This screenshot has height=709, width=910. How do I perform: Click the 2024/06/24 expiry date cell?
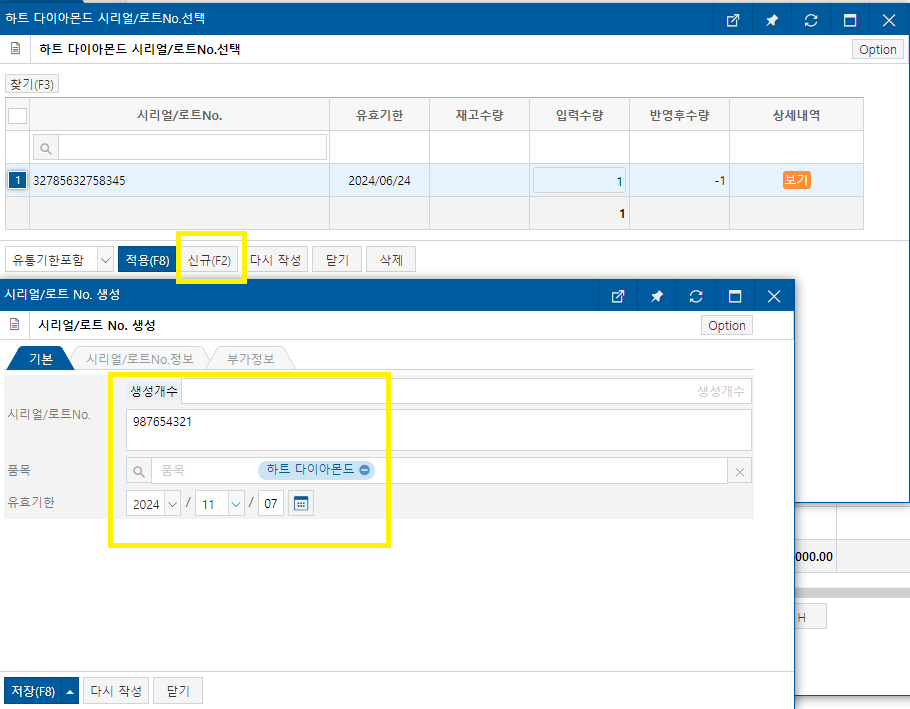(380, 180)
